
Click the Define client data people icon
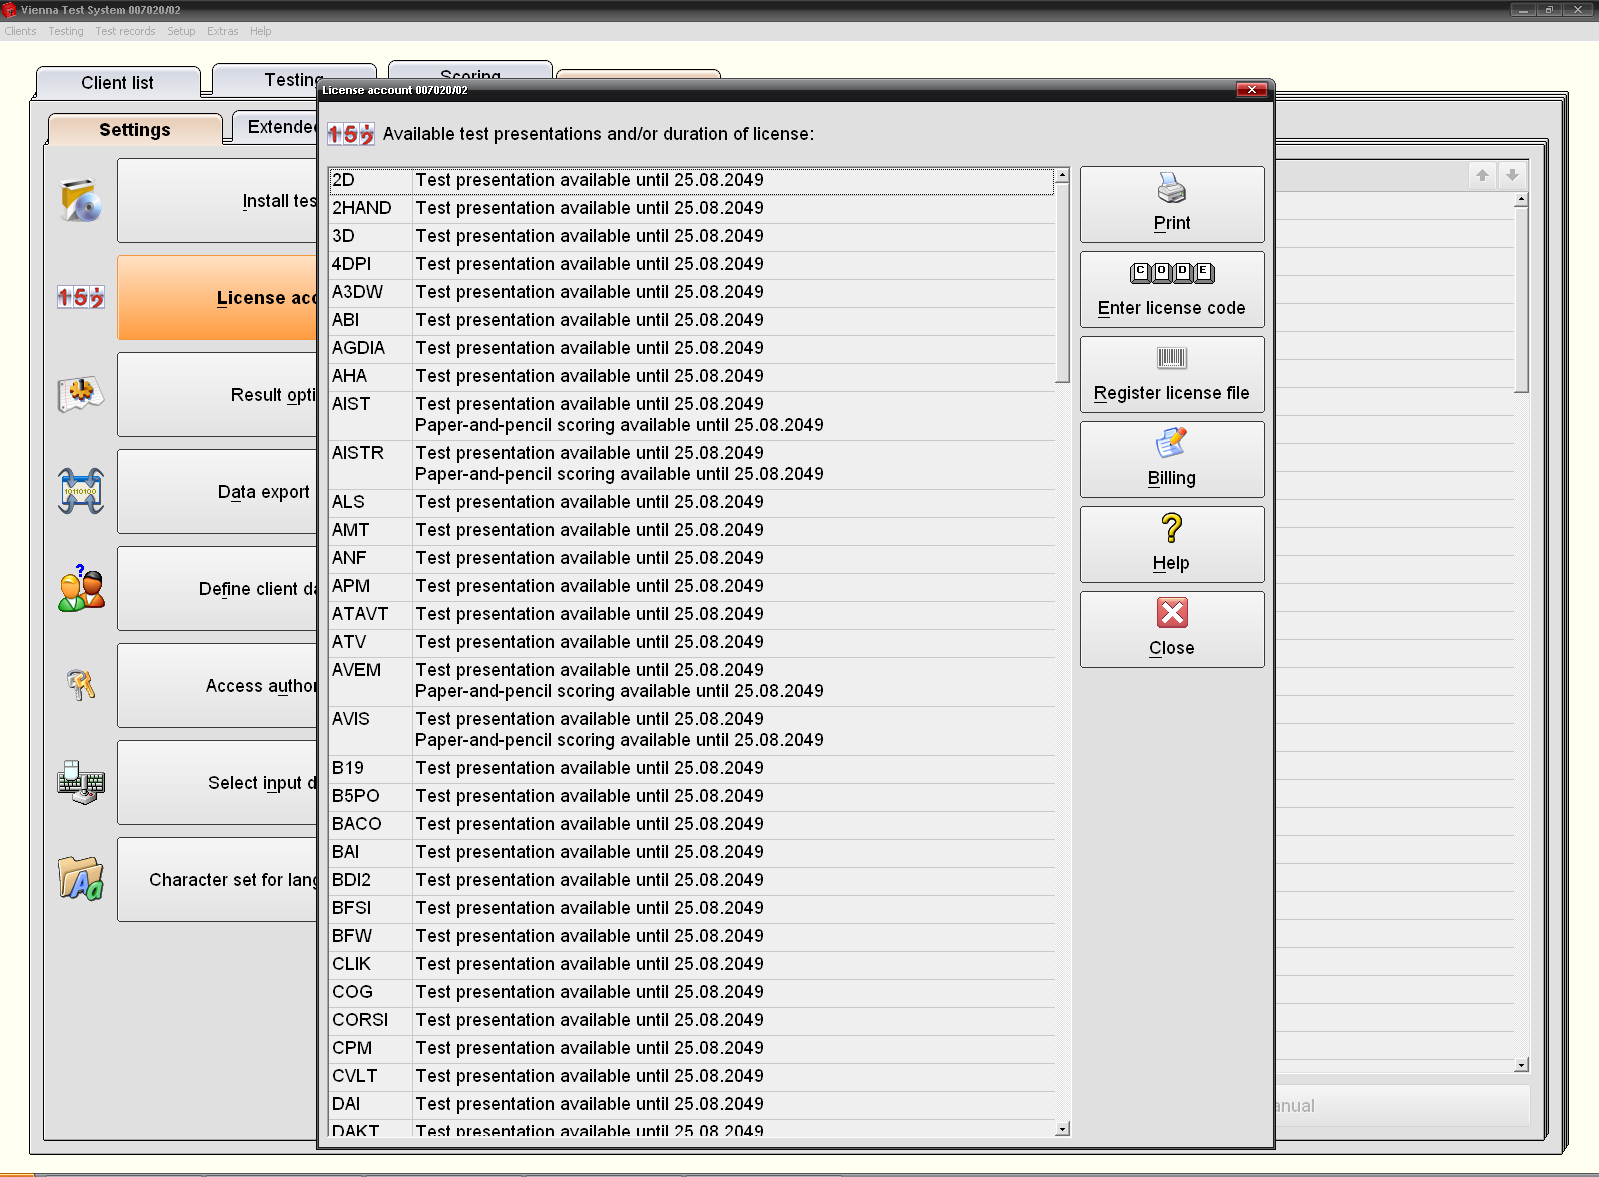81,588
